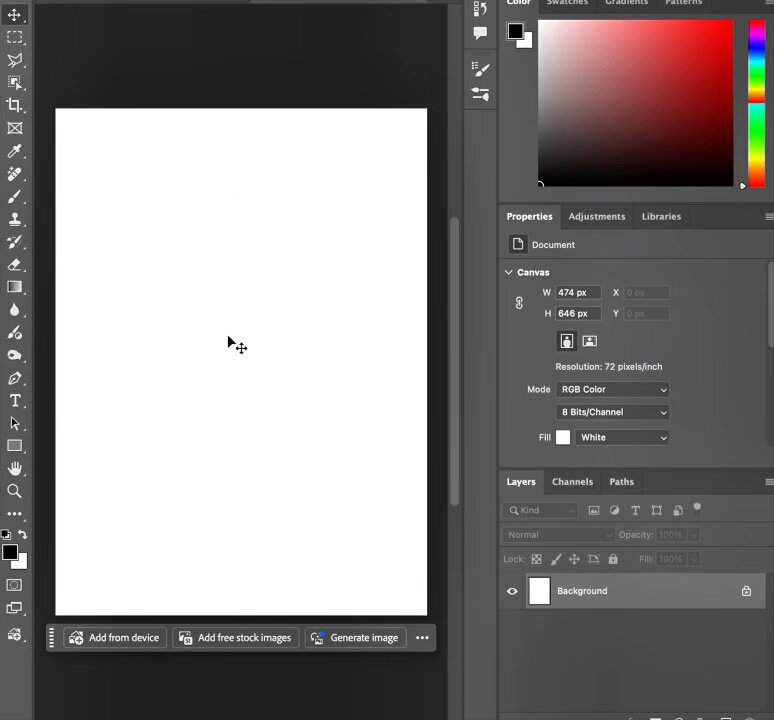Open the Normal blend mode dropdown

[x=559, y=535]
